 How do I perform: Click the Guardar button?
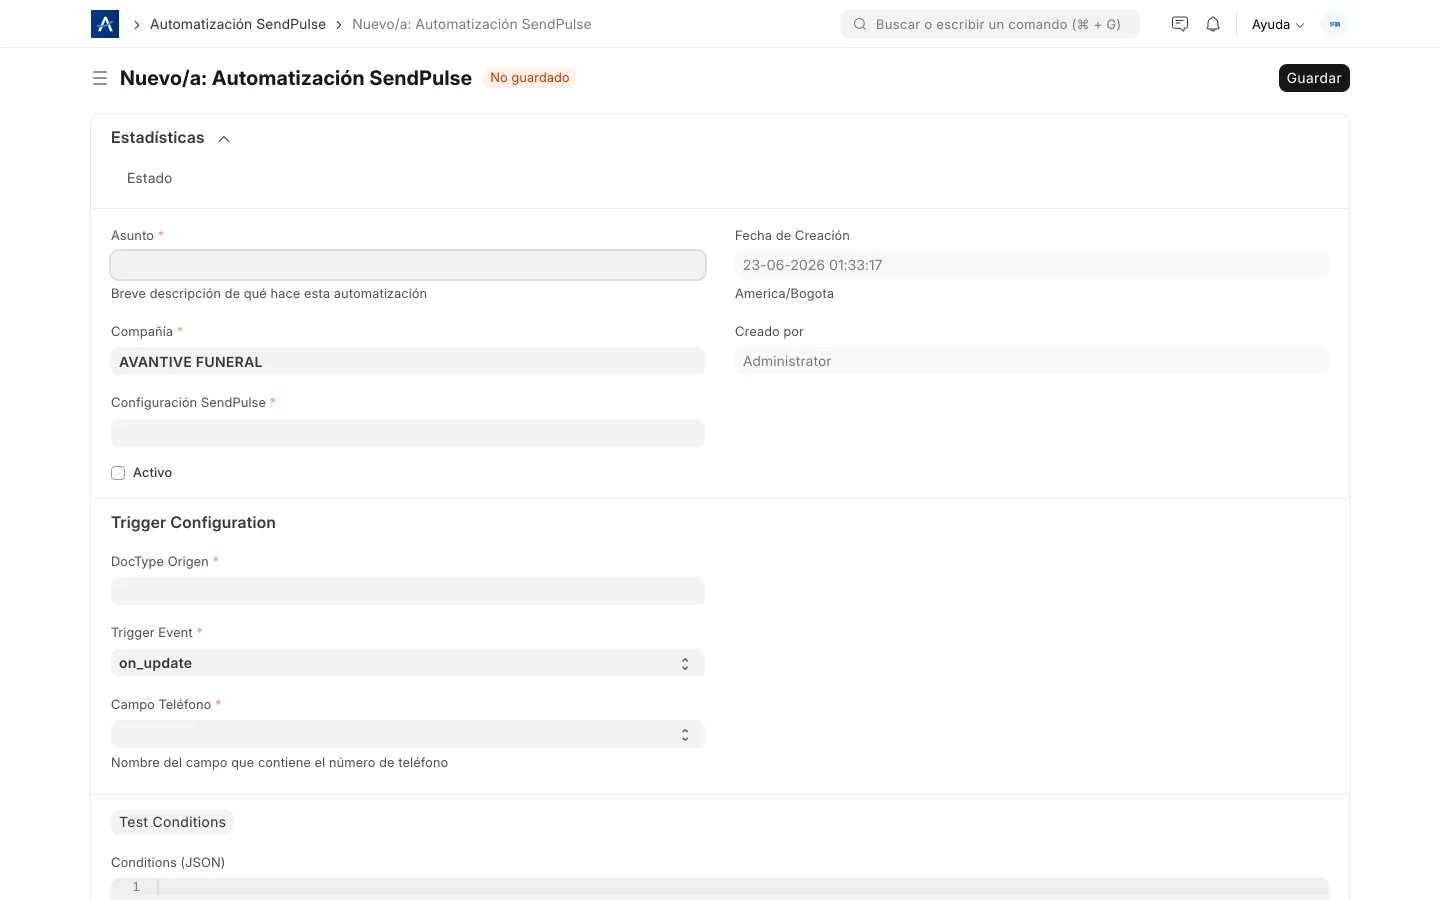pyautogui.click(x=1314, y=78)
